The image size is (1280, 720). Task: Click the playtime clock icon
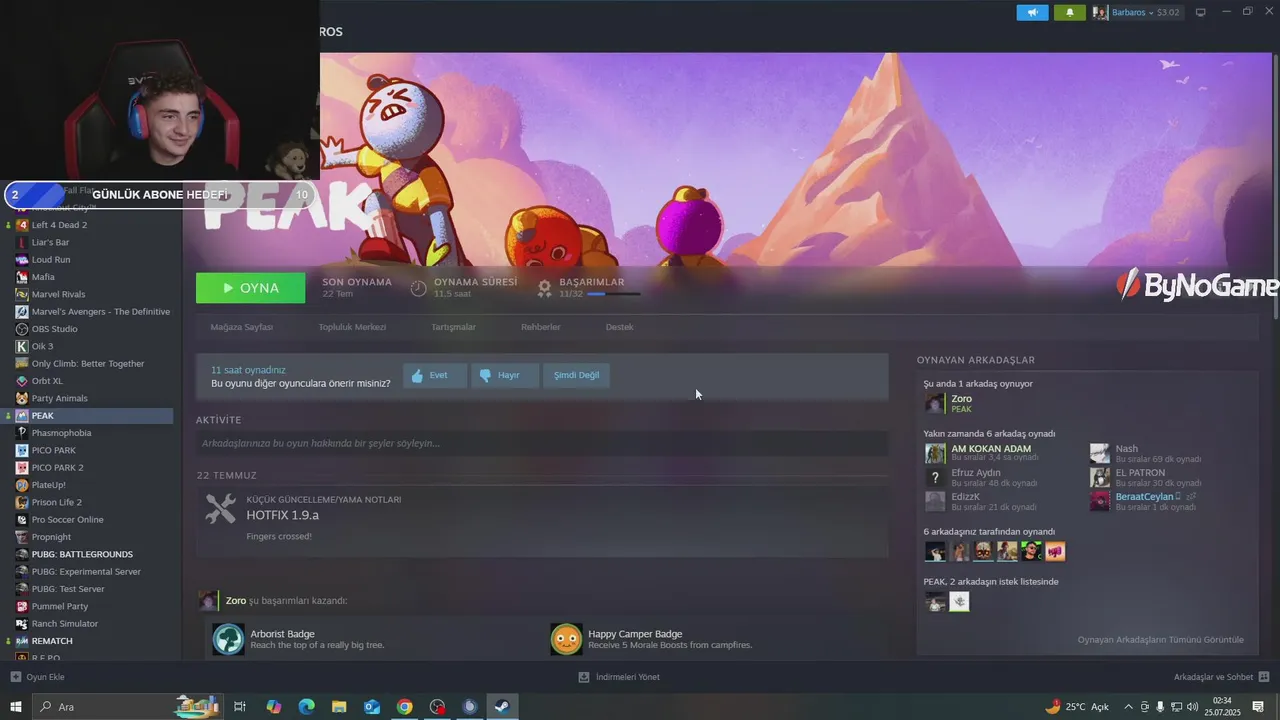pyautogui.click(x=419, y=288)
